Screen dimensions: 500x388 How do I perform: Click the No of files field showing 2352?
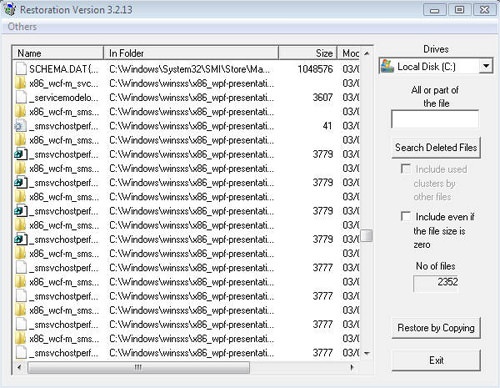[436, 283]
